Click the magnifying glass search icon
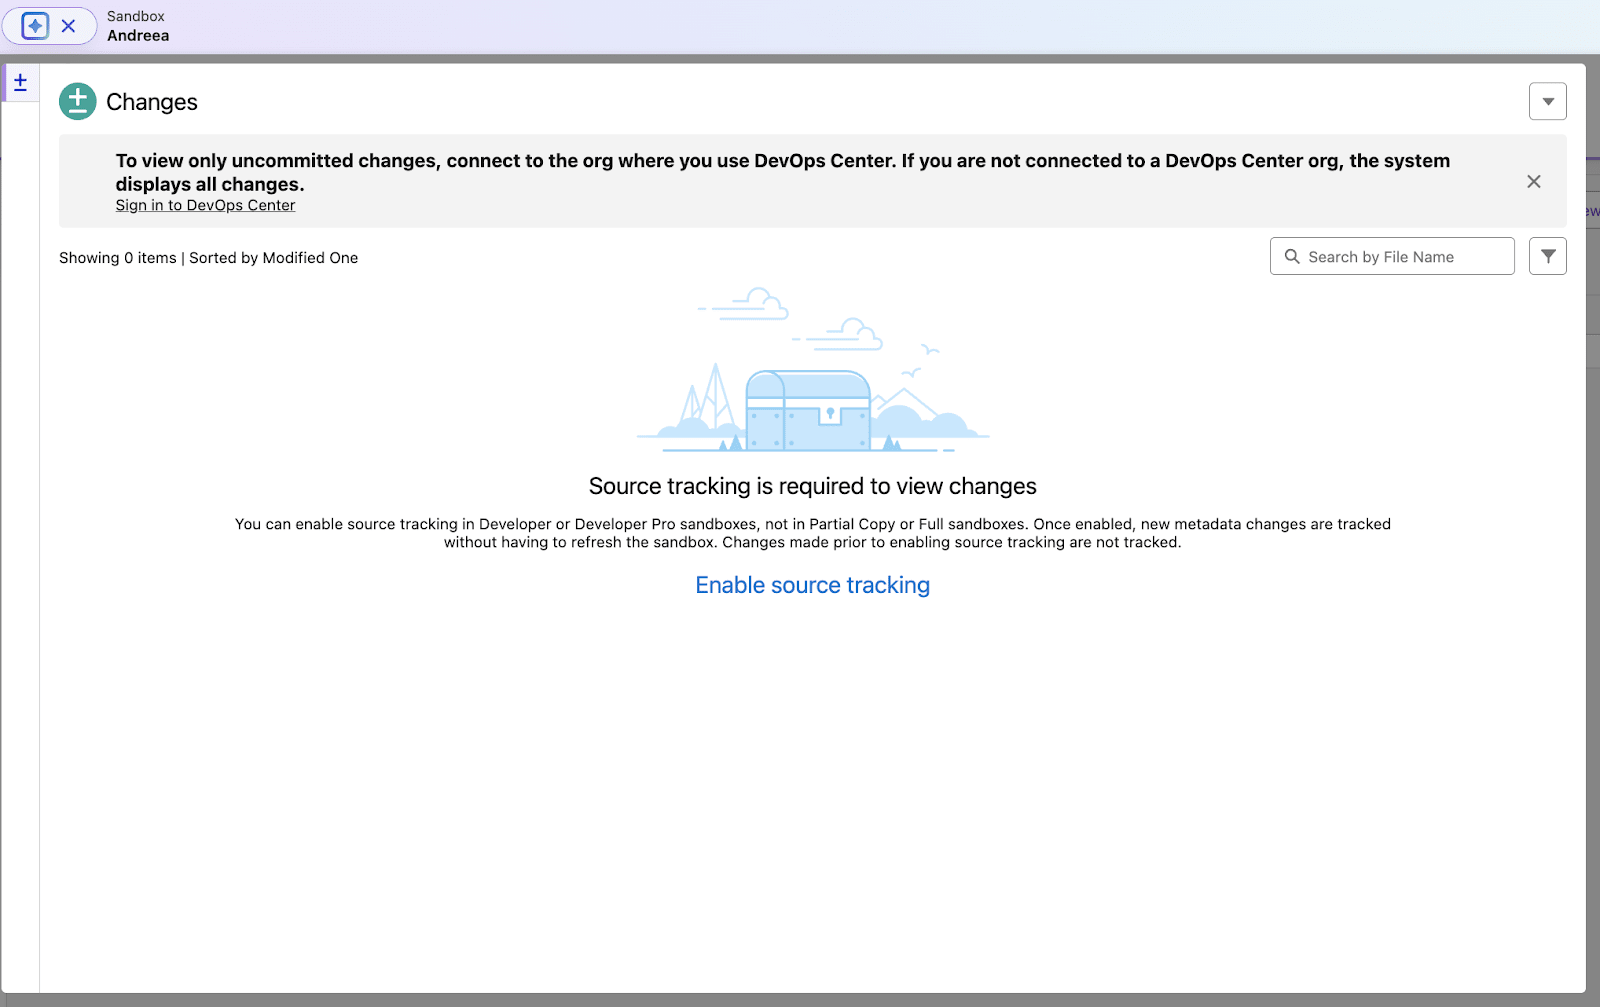1600x1007 pixels. click(x=1292, y=257)
